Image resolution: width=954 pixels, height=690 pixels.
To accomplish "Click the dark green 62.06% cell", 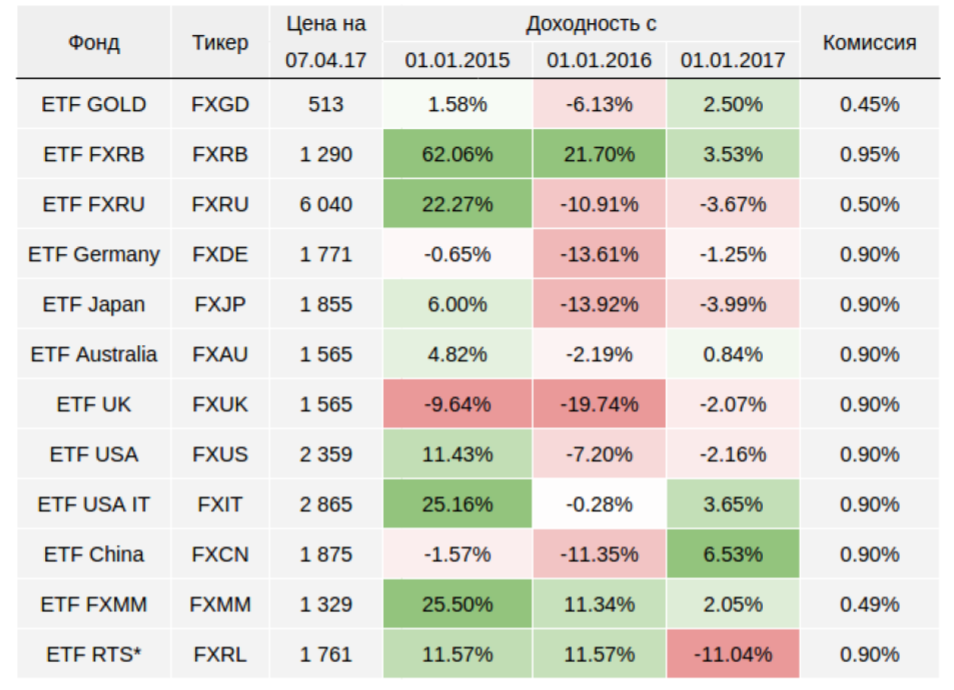I will pyautogui.click(x=457, y=154).
